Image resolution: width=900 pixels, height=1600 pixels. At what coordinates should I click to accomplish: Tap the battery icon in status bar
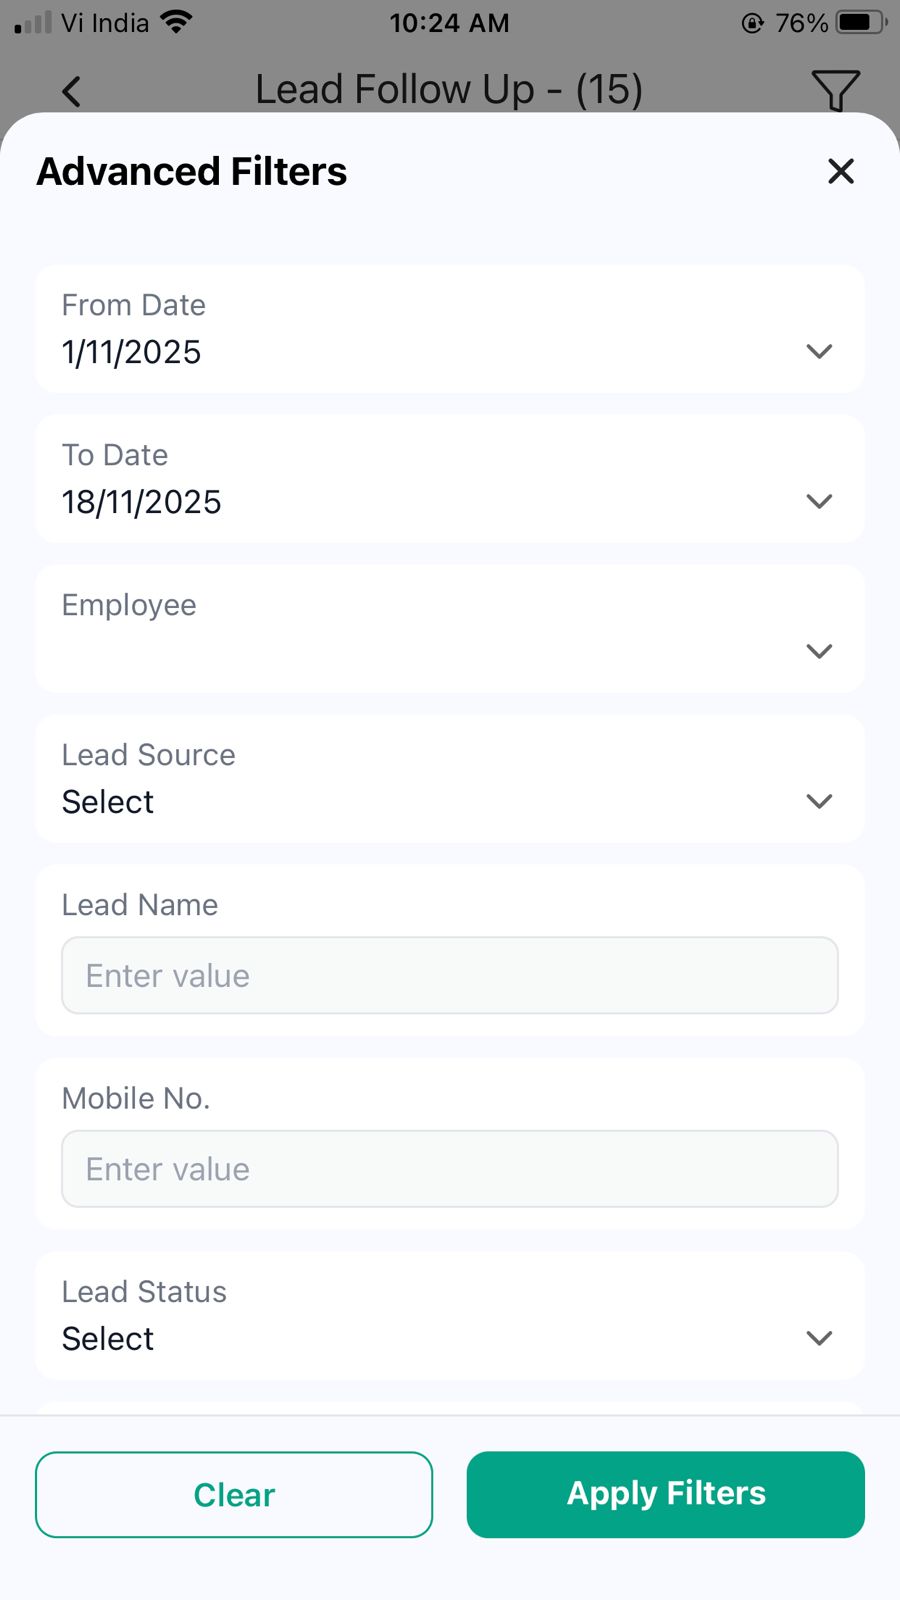[860, 22]
